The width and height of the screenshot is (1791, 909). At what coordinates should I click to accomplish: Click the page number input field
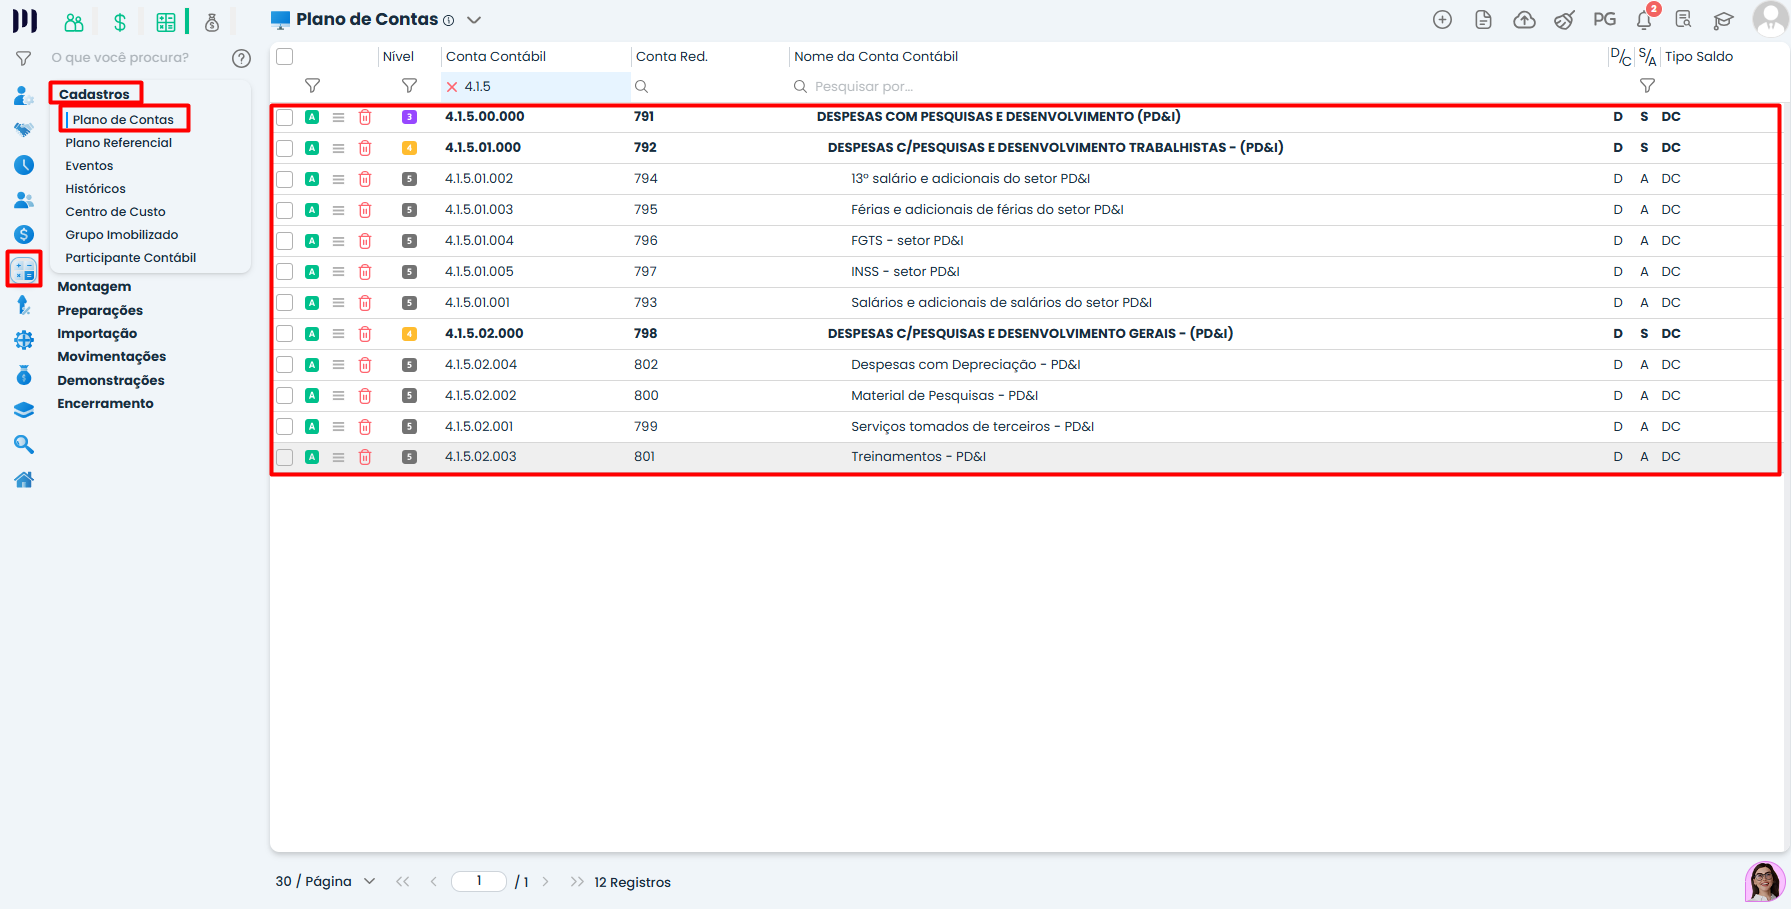coord(479,881)
